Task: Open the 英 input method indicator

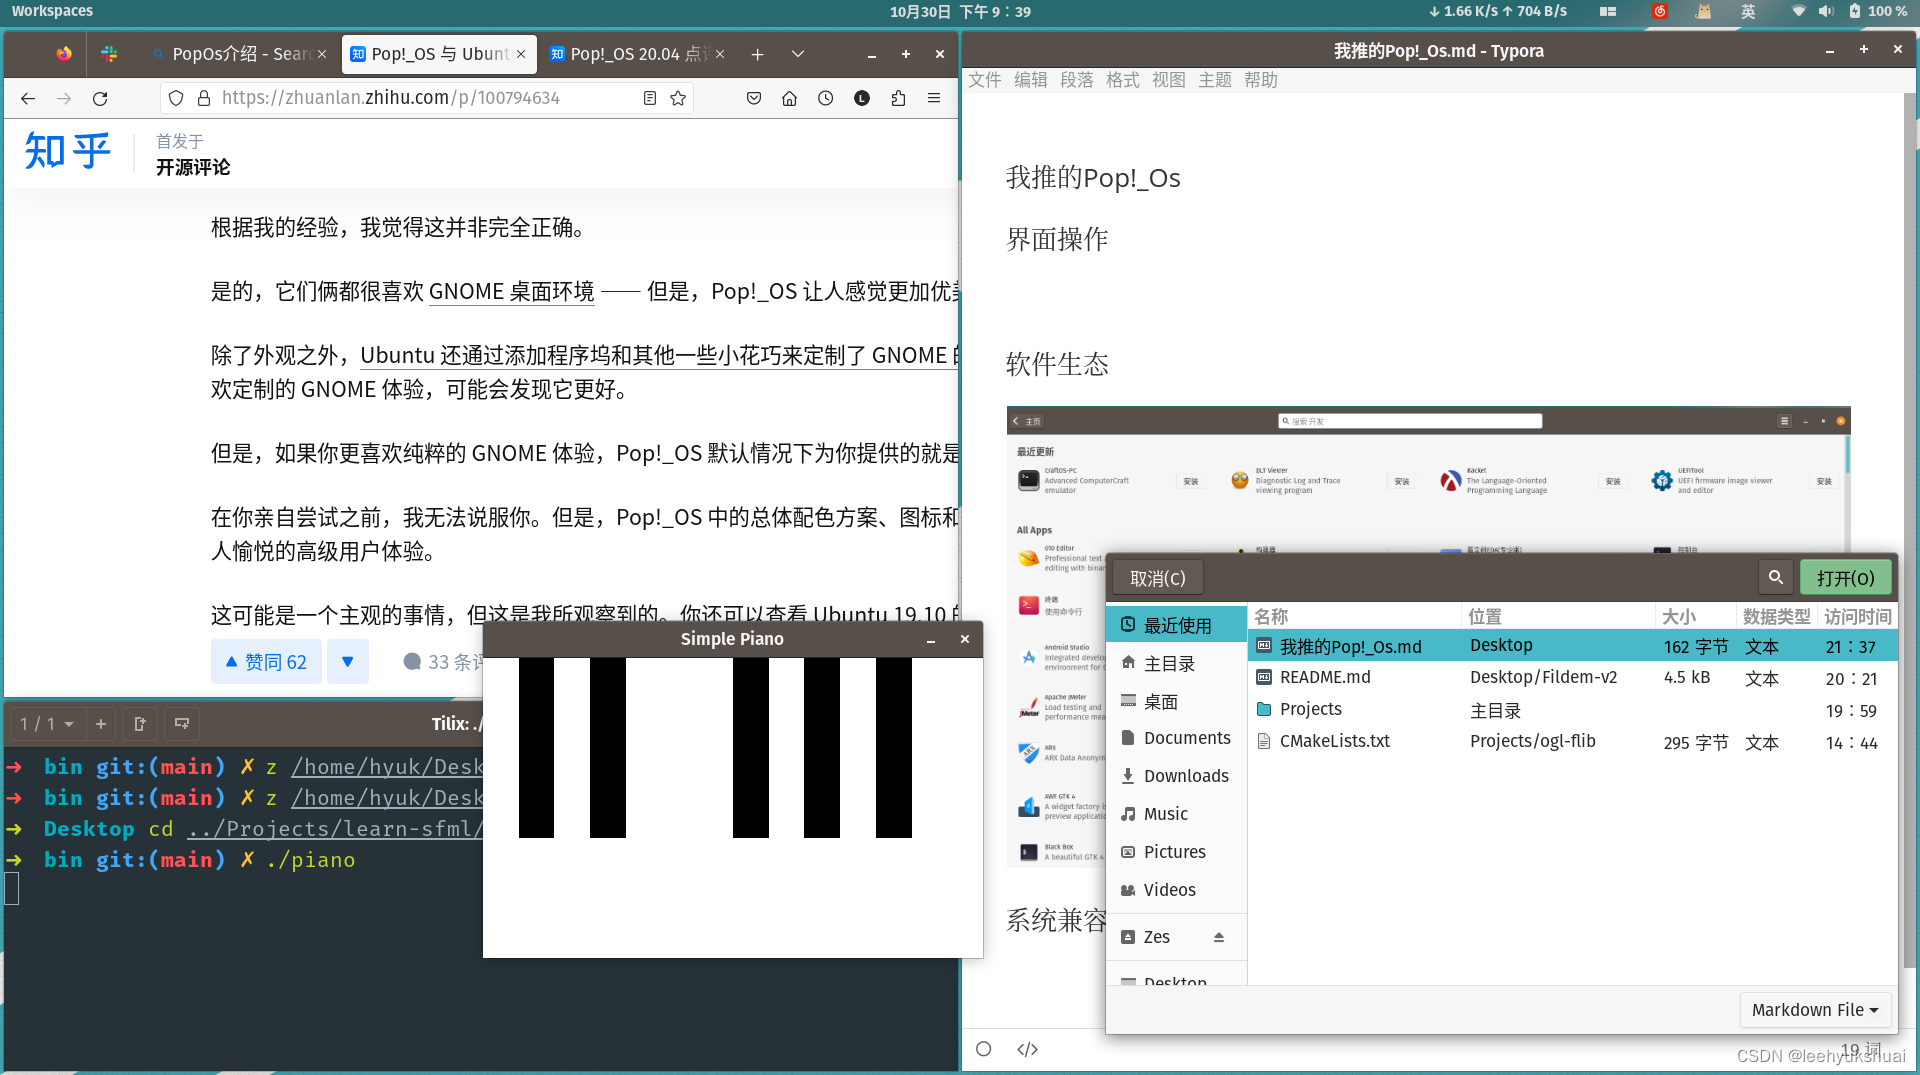Action: click(1748, 11)
